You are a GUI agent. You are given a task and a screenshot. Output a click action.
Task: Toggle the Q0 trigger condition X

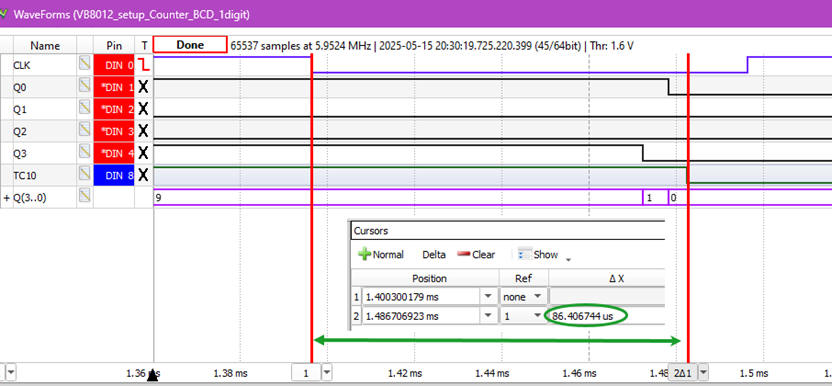pyautogui.click(x=143, y=87)
